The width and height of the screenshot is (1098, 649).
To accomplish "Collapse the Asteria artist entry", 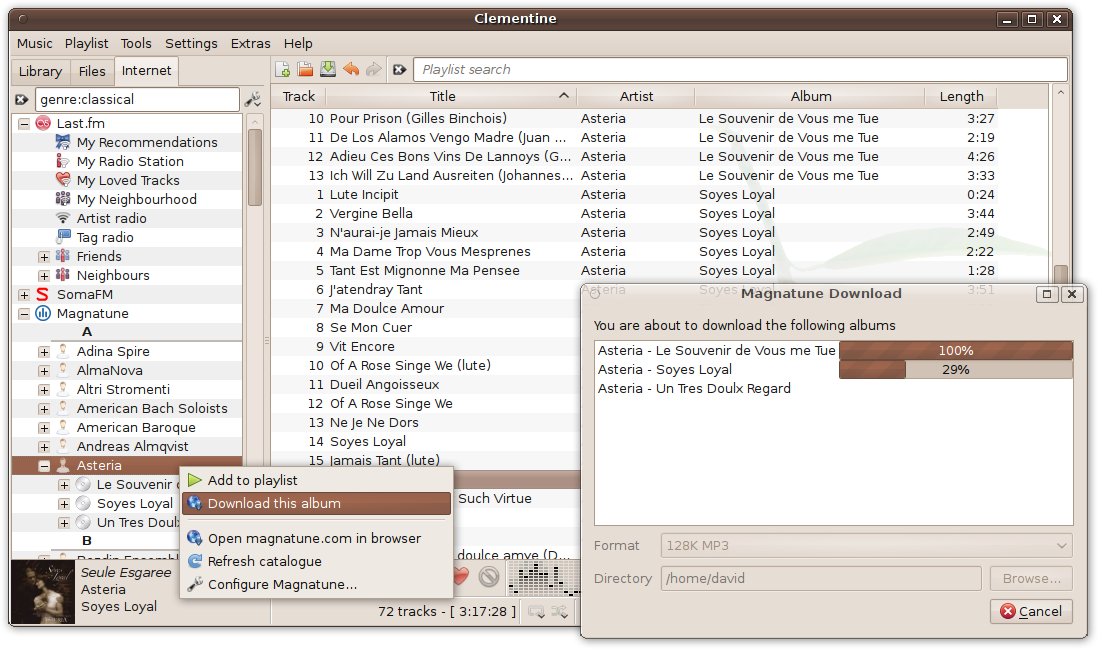I will point(44,465).
